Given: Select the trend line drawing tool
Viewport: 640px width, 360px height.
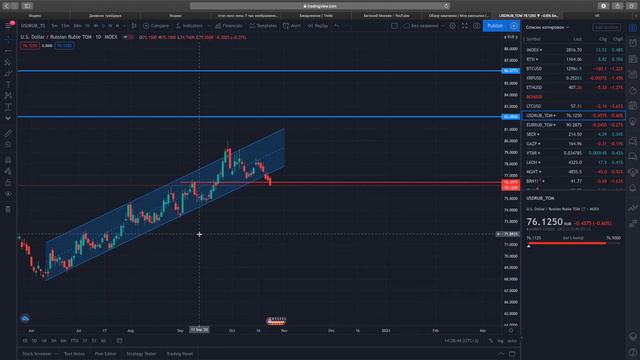Looking at the screenshot, I should tap(8, 51).
